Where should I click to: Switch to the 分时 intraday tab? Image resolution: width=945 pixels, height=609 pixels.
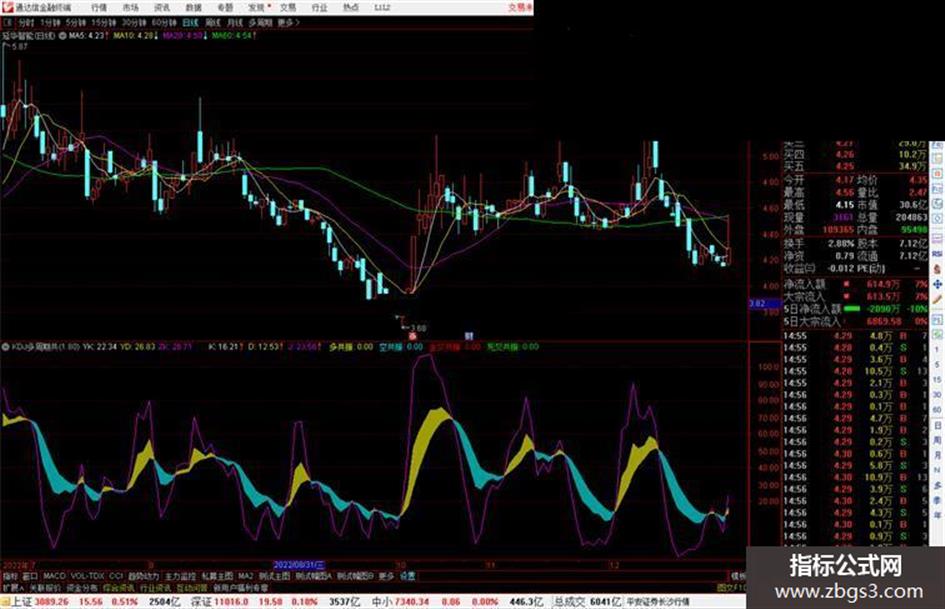pyautogui.click(x=26, y=23)
